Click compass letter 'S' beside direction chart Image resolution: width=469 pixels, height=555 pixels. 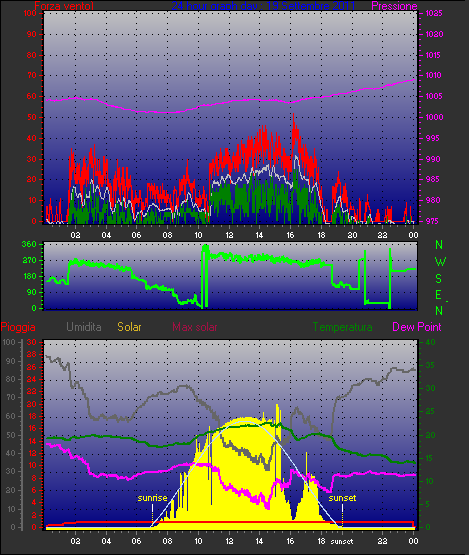[x=439, y=279]
